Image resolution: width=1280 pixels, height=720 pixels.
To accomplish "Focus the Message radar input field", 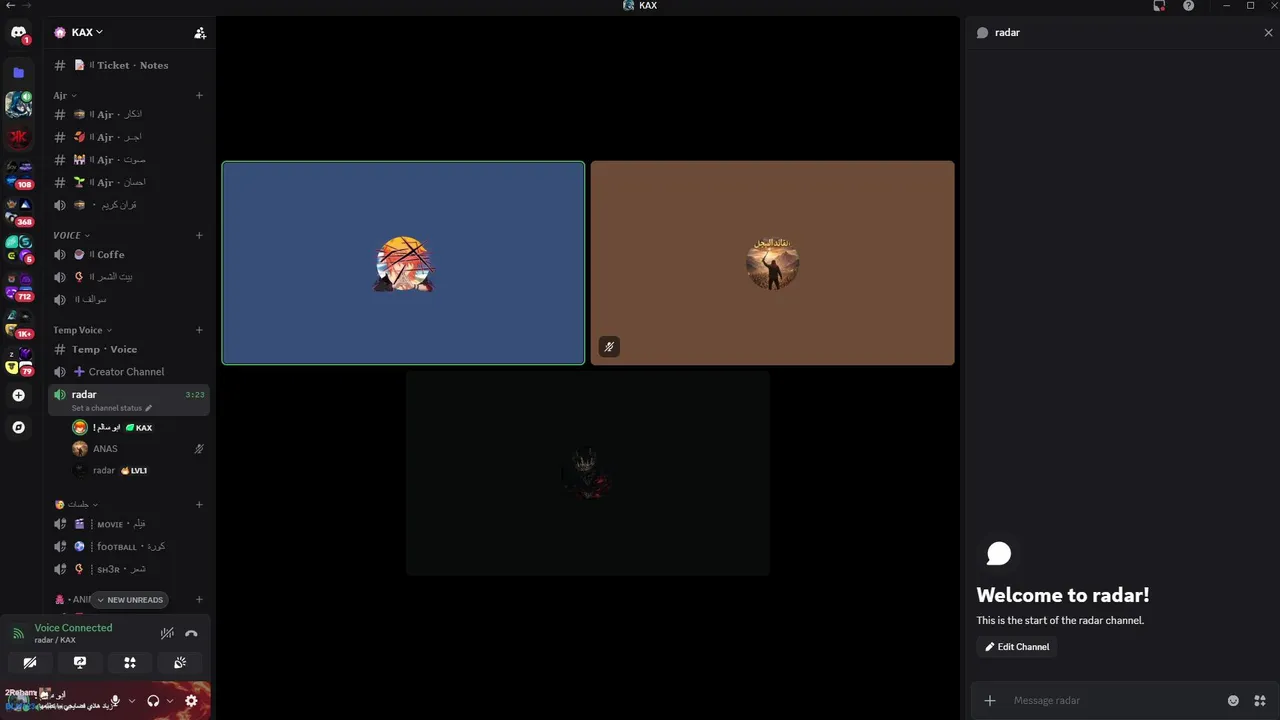I will pos(1110,700).
